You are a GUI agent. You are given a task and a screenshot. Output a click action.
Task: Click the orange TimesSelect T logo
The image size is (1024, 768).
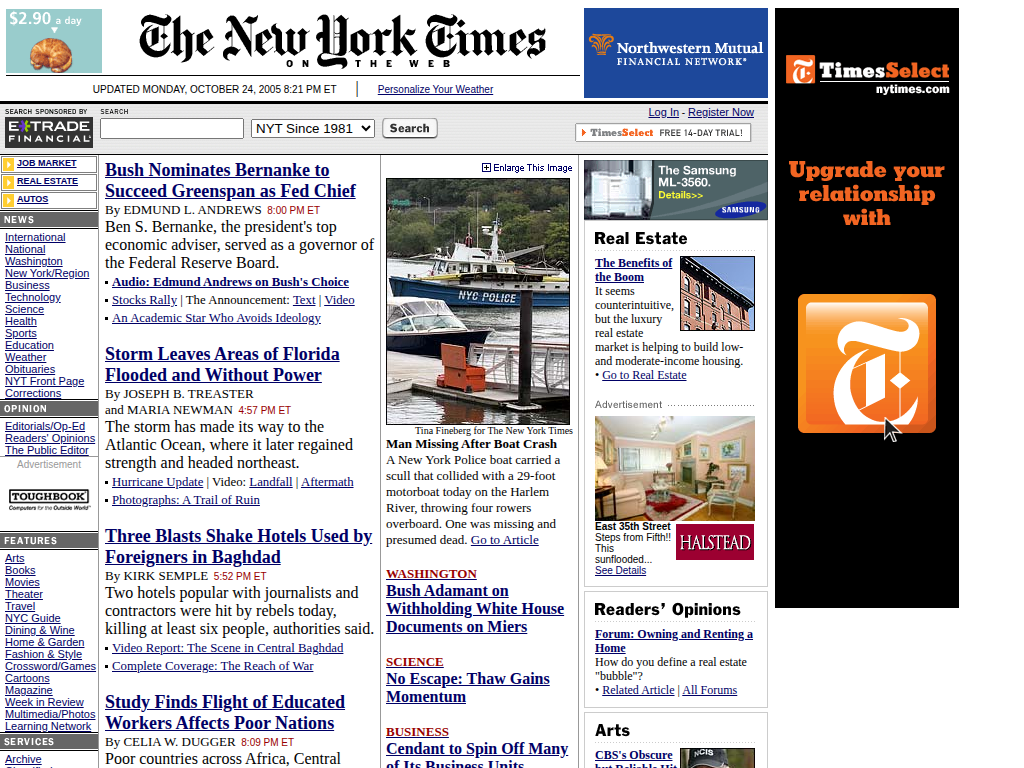tap(866, 363)
